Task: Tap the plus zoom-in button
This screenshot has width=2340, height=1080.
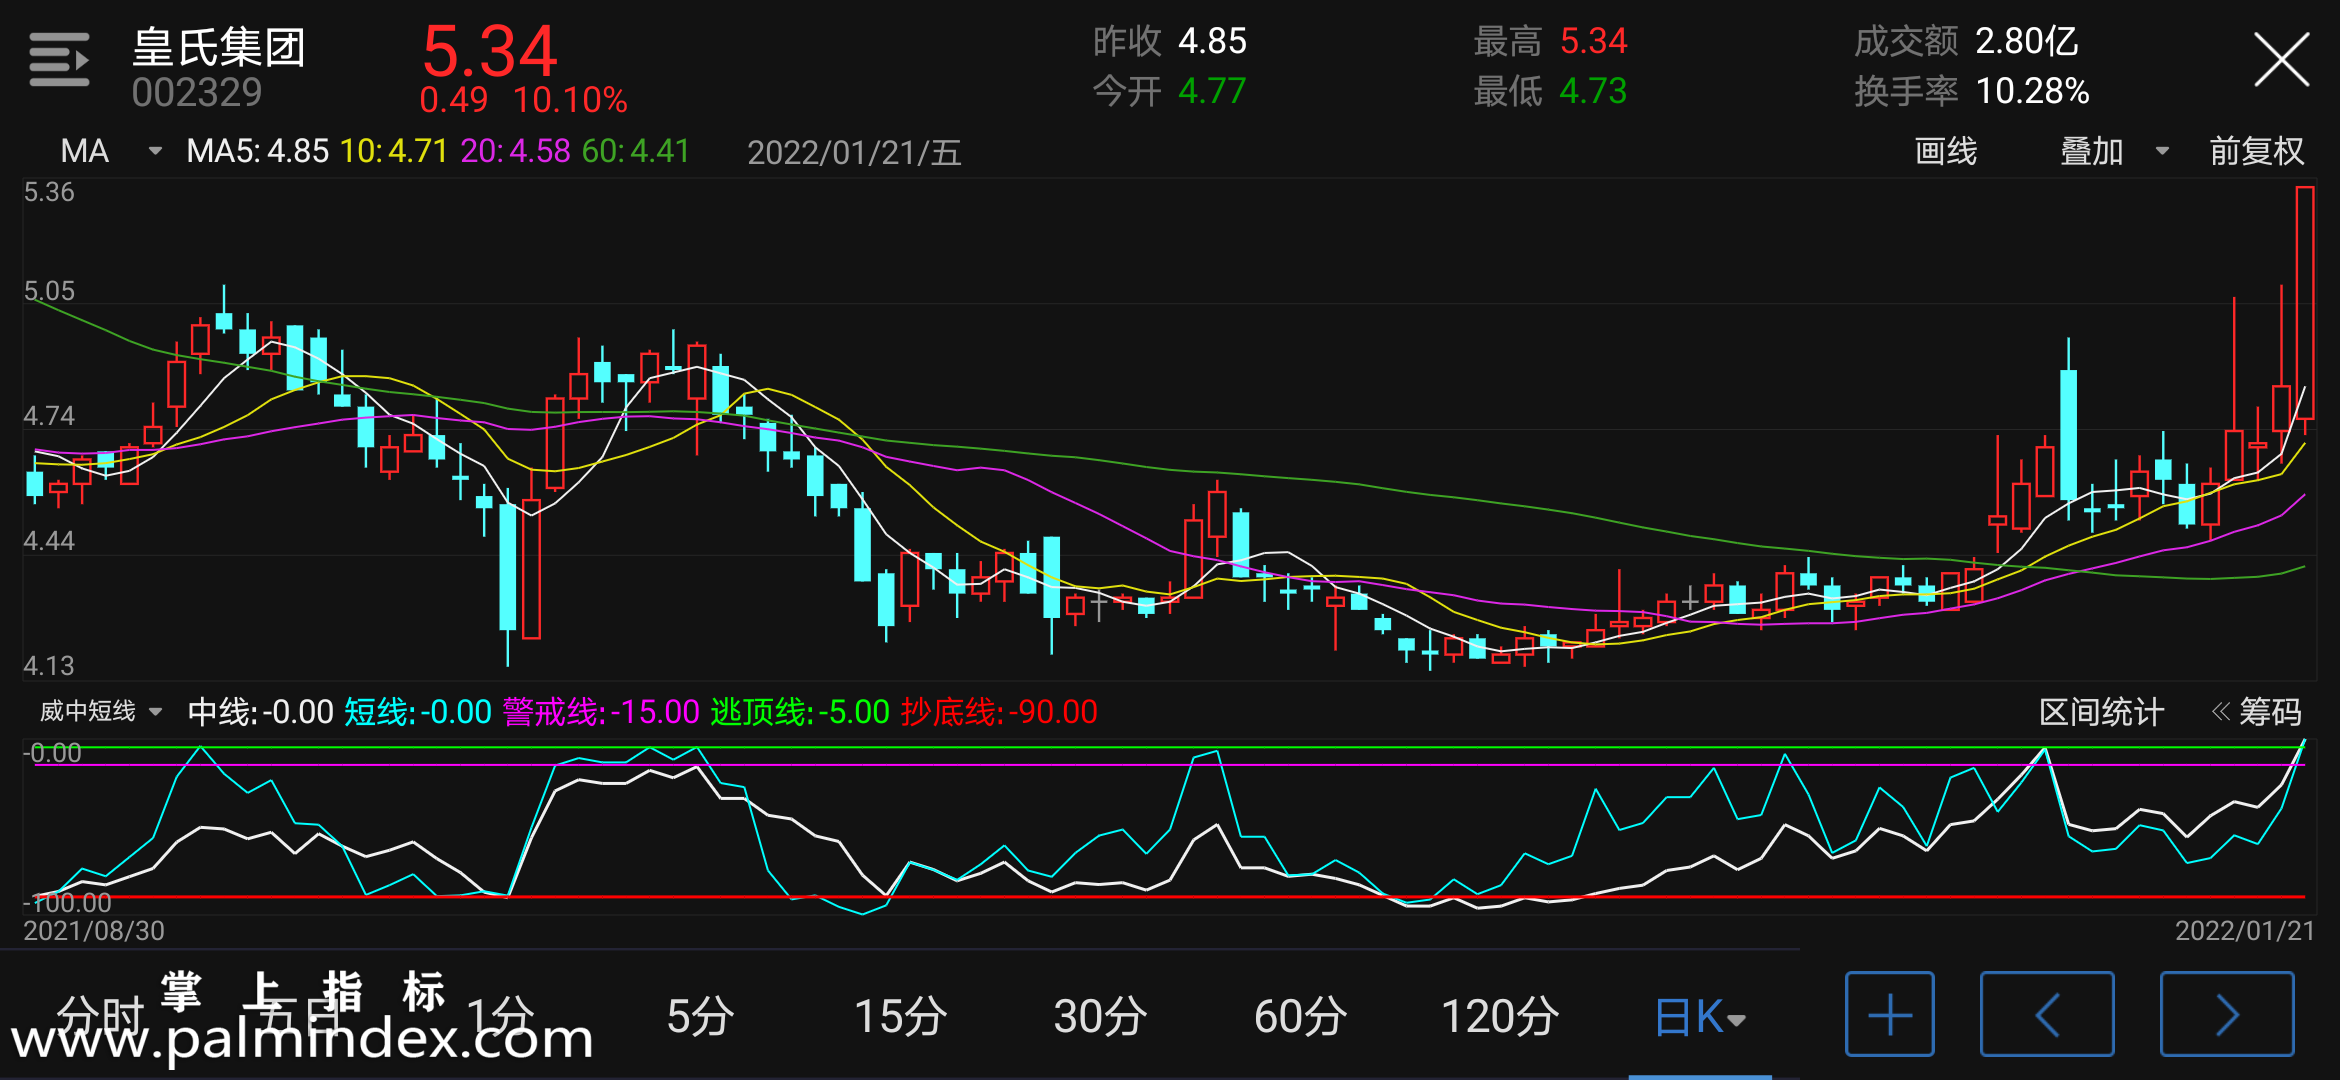Action: pyautogui.click(x=1889, y=1014)
